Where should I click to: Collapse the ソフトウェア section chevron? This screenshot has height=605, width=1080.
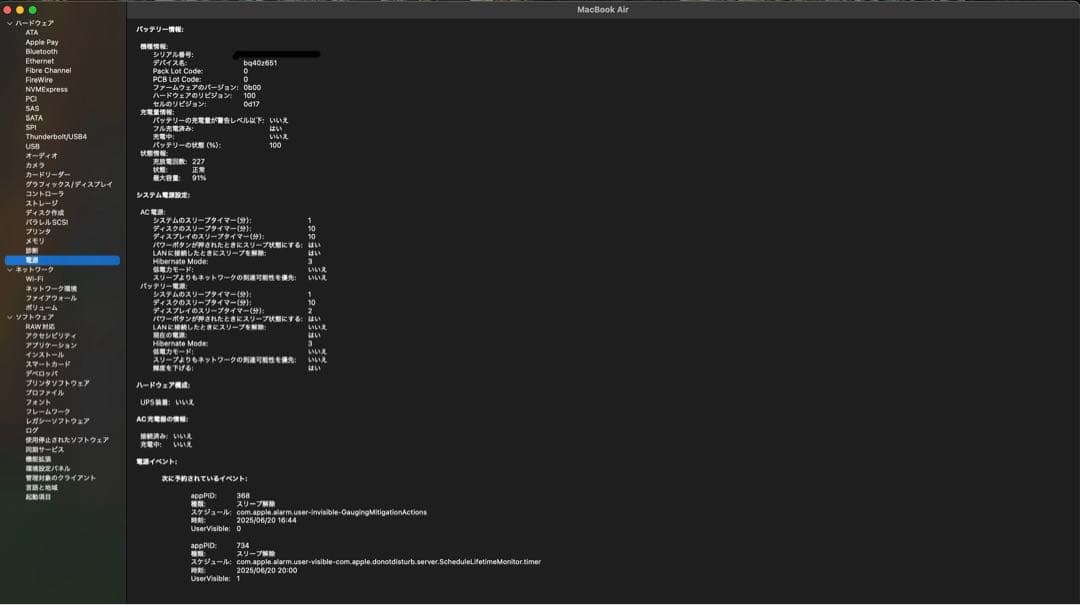pyautogui.click(x=10, y=317)
